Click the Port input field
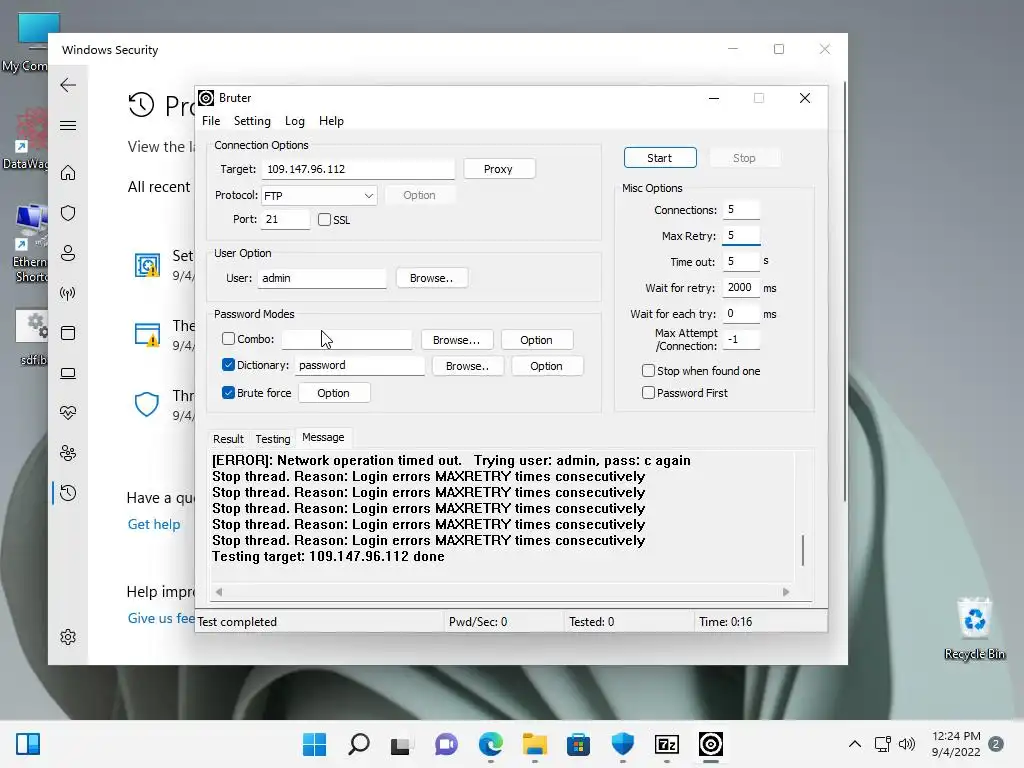The width and height of the screenshot is (1024, 768). point(285,219)
